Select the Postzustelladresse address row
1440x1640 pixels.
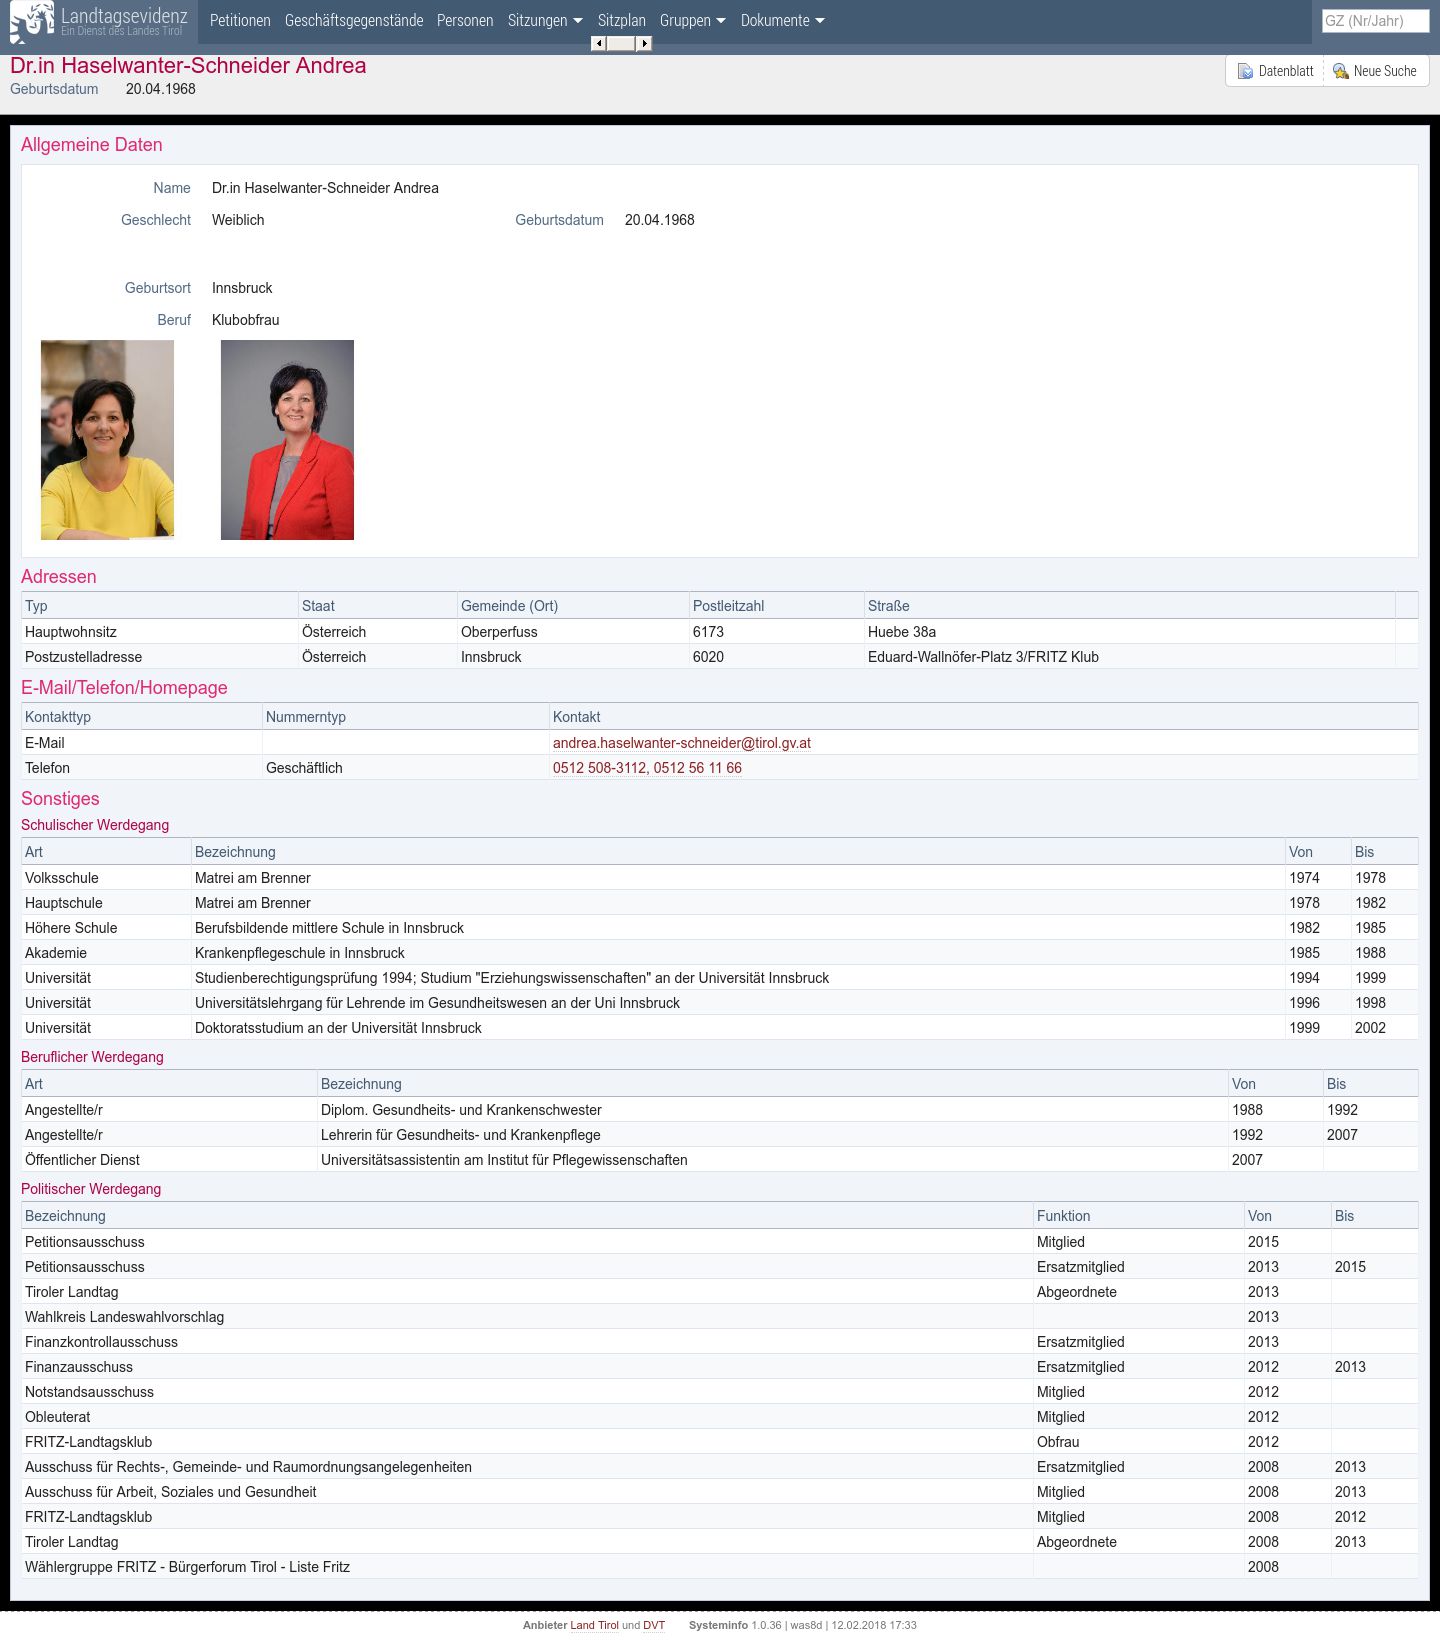tap(720, 657)
